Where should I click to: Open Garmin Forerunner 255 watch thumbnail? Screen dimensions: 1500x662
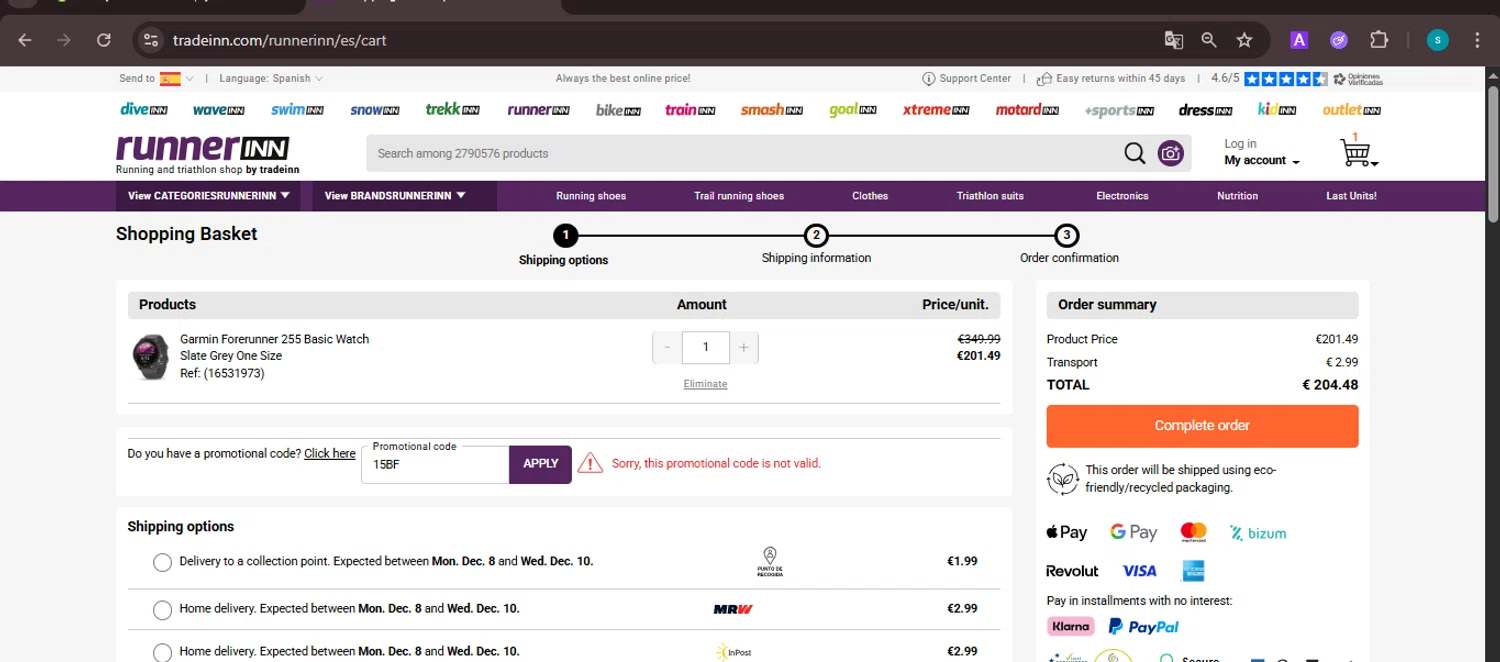point(151,357)
